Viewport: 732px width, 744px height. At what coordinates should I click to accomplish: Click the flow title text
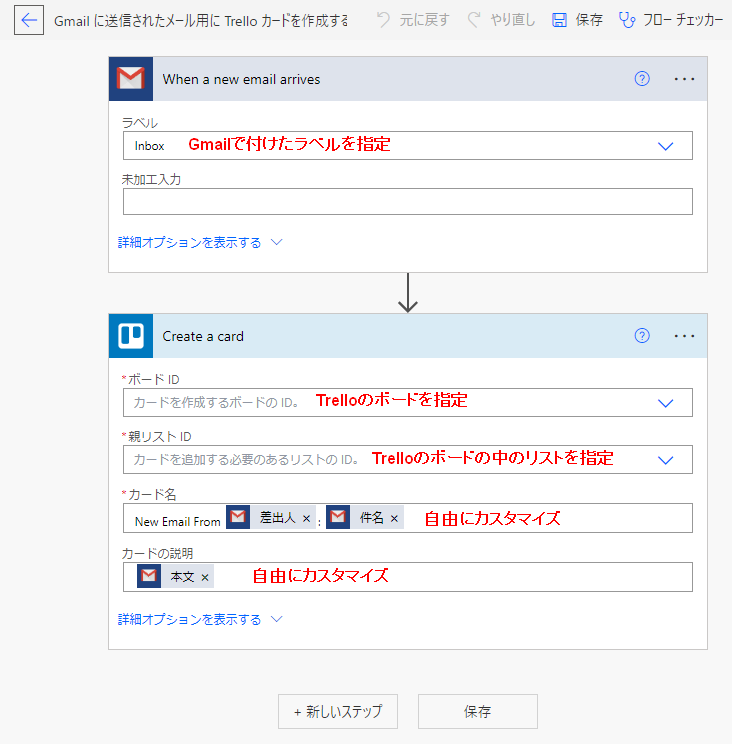pyautogui.click(x=201, y=21)
